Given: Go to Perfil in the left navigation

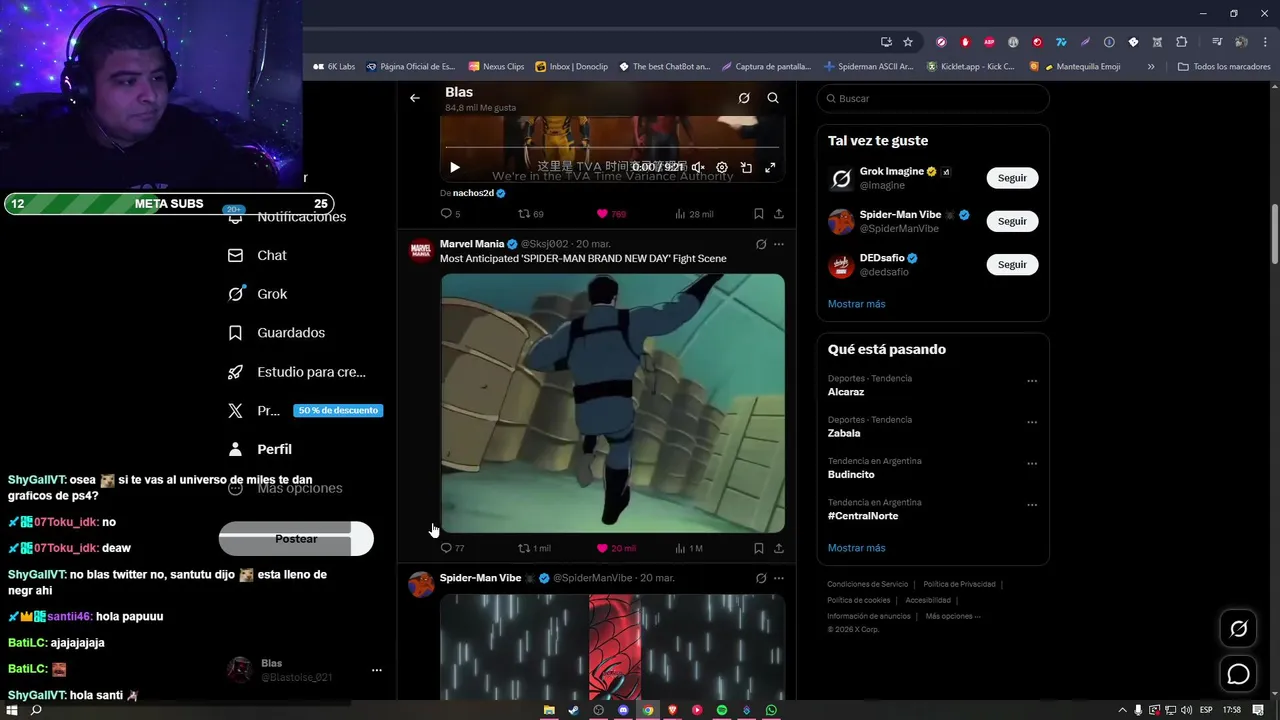Looking at the screenshot, I should coord(259,449).
